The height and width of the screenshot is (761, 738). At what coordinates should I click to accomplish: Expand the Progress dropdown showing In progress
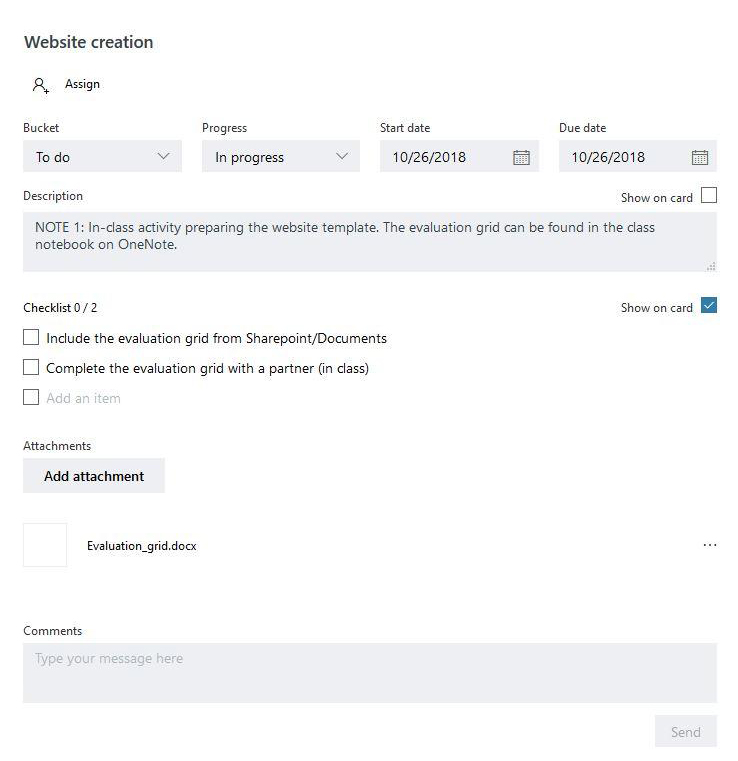click(281, 156)
